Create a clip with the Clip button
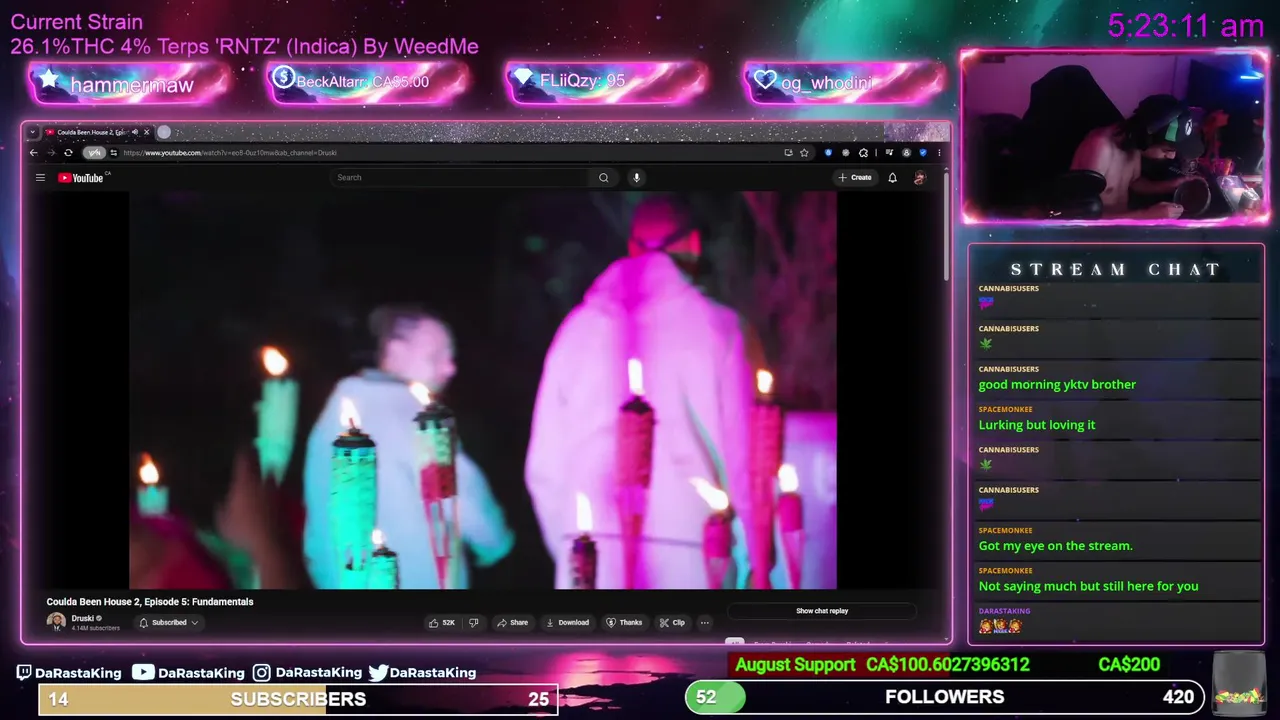 tap(672, 622)
